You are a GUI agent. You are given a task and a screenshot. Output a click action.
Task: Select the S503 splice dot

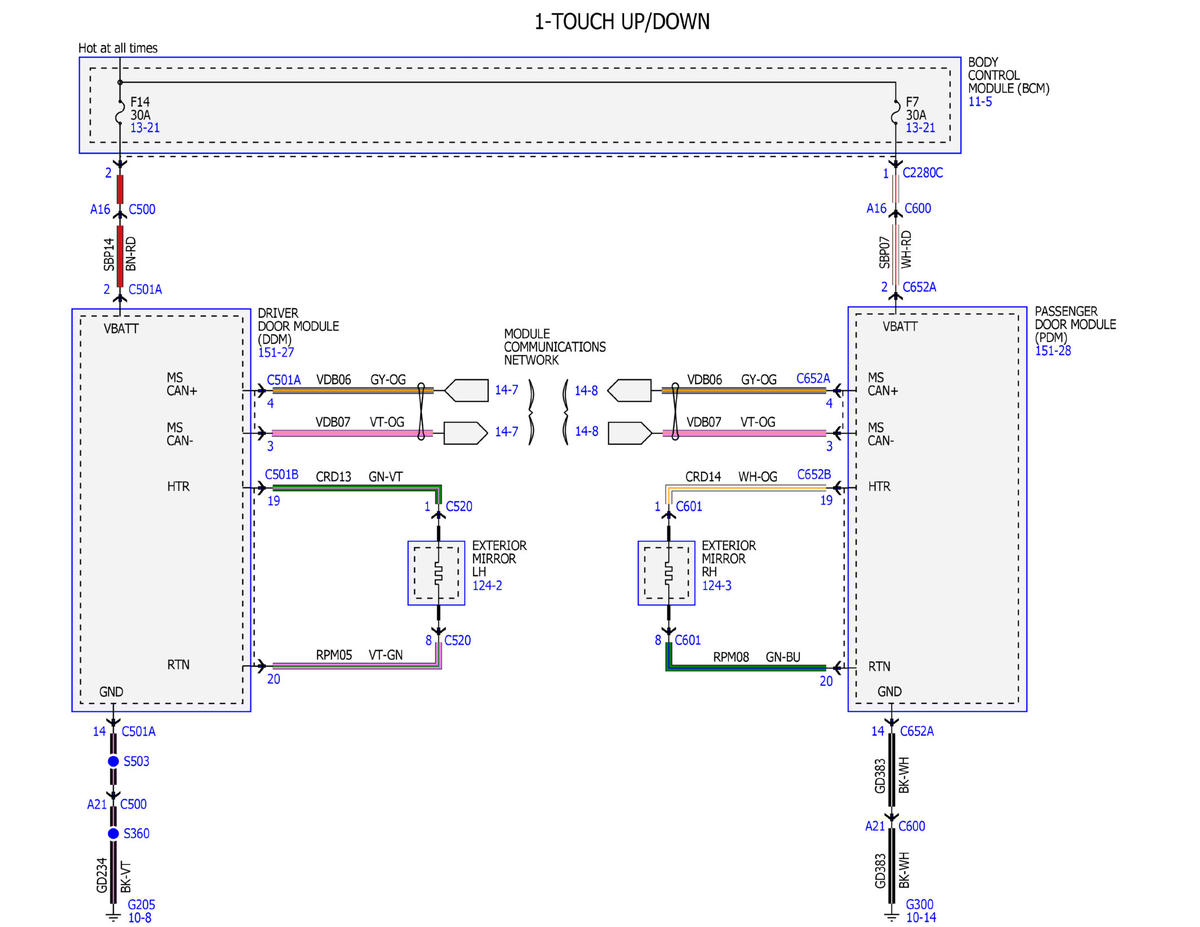[x=114, y=761]
